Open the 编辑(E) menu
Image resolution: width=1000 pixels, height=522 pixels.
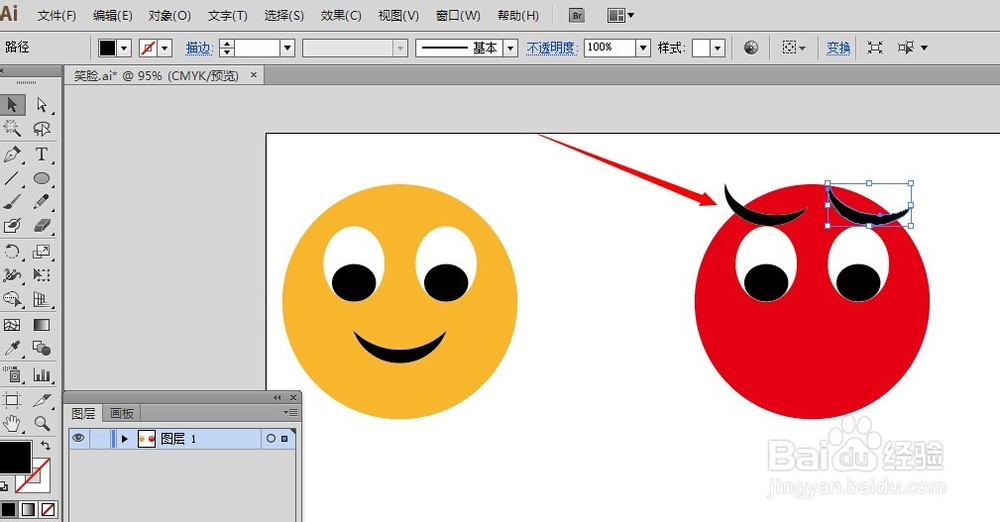point(112,15)
